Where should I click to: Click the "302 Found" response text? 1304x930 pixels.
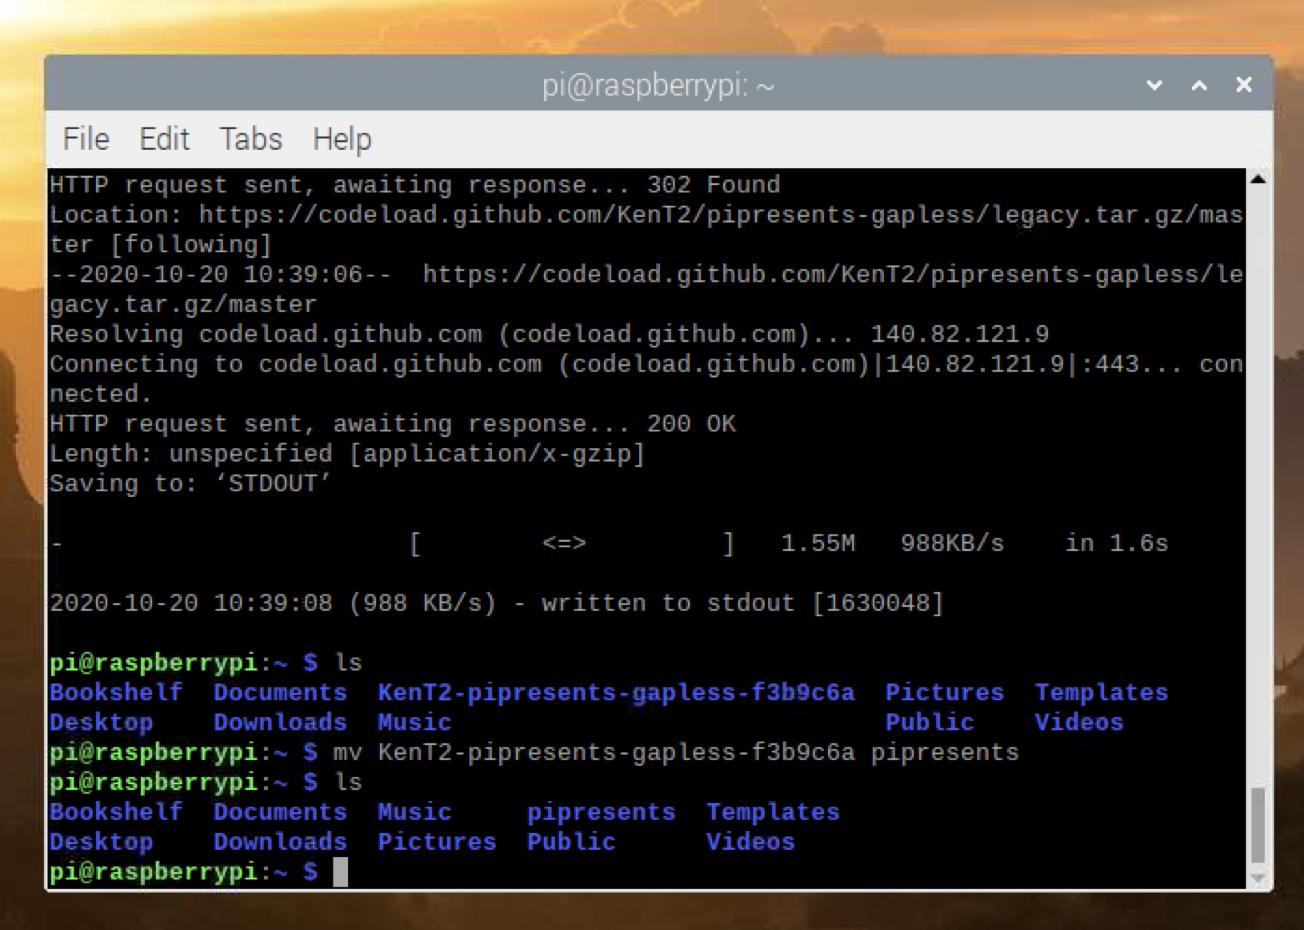click(x=713, y=185)
